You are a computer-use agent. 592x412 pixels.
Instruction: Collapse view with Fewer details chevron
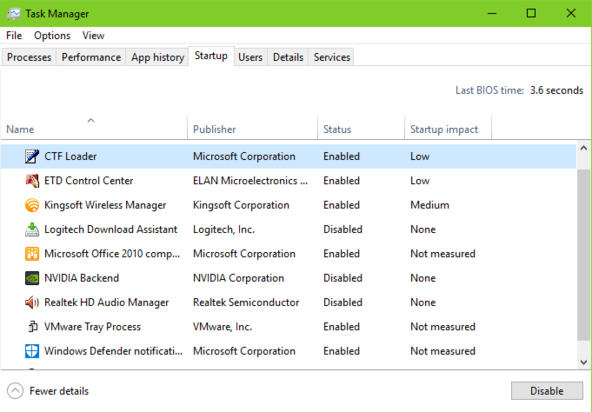15,391
